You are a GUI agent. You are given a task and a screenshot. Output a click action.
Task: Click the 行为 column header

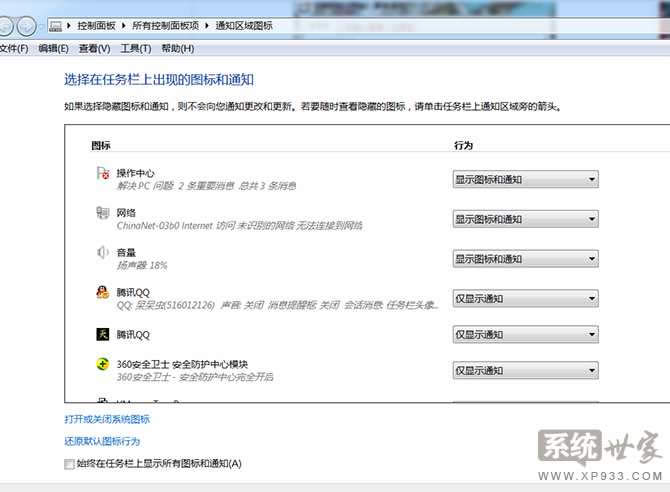point(463,146)
